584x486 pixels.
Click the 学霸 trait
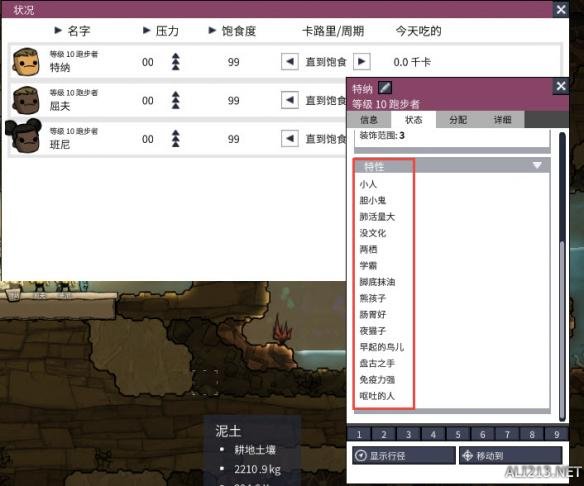368,266
